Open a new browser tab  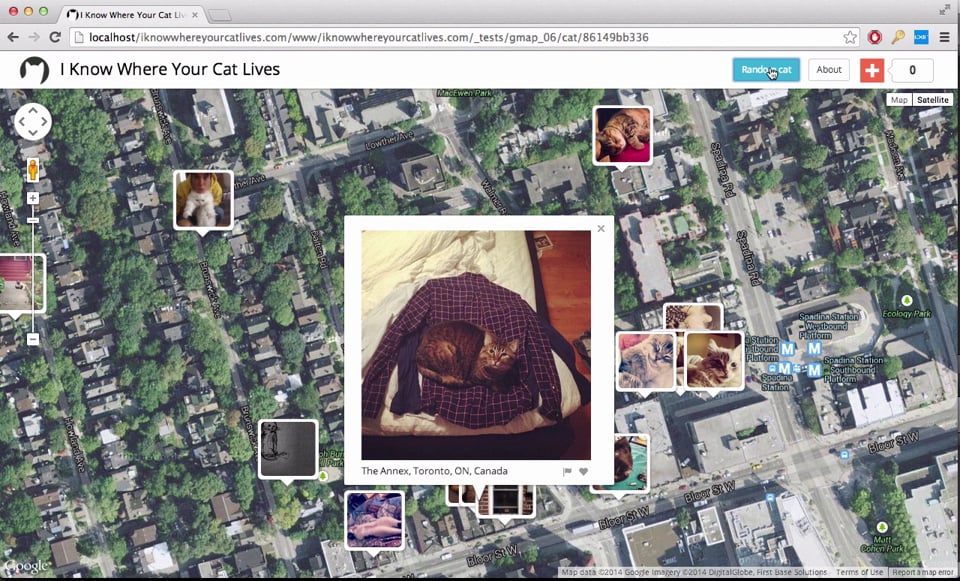point(220,15)
